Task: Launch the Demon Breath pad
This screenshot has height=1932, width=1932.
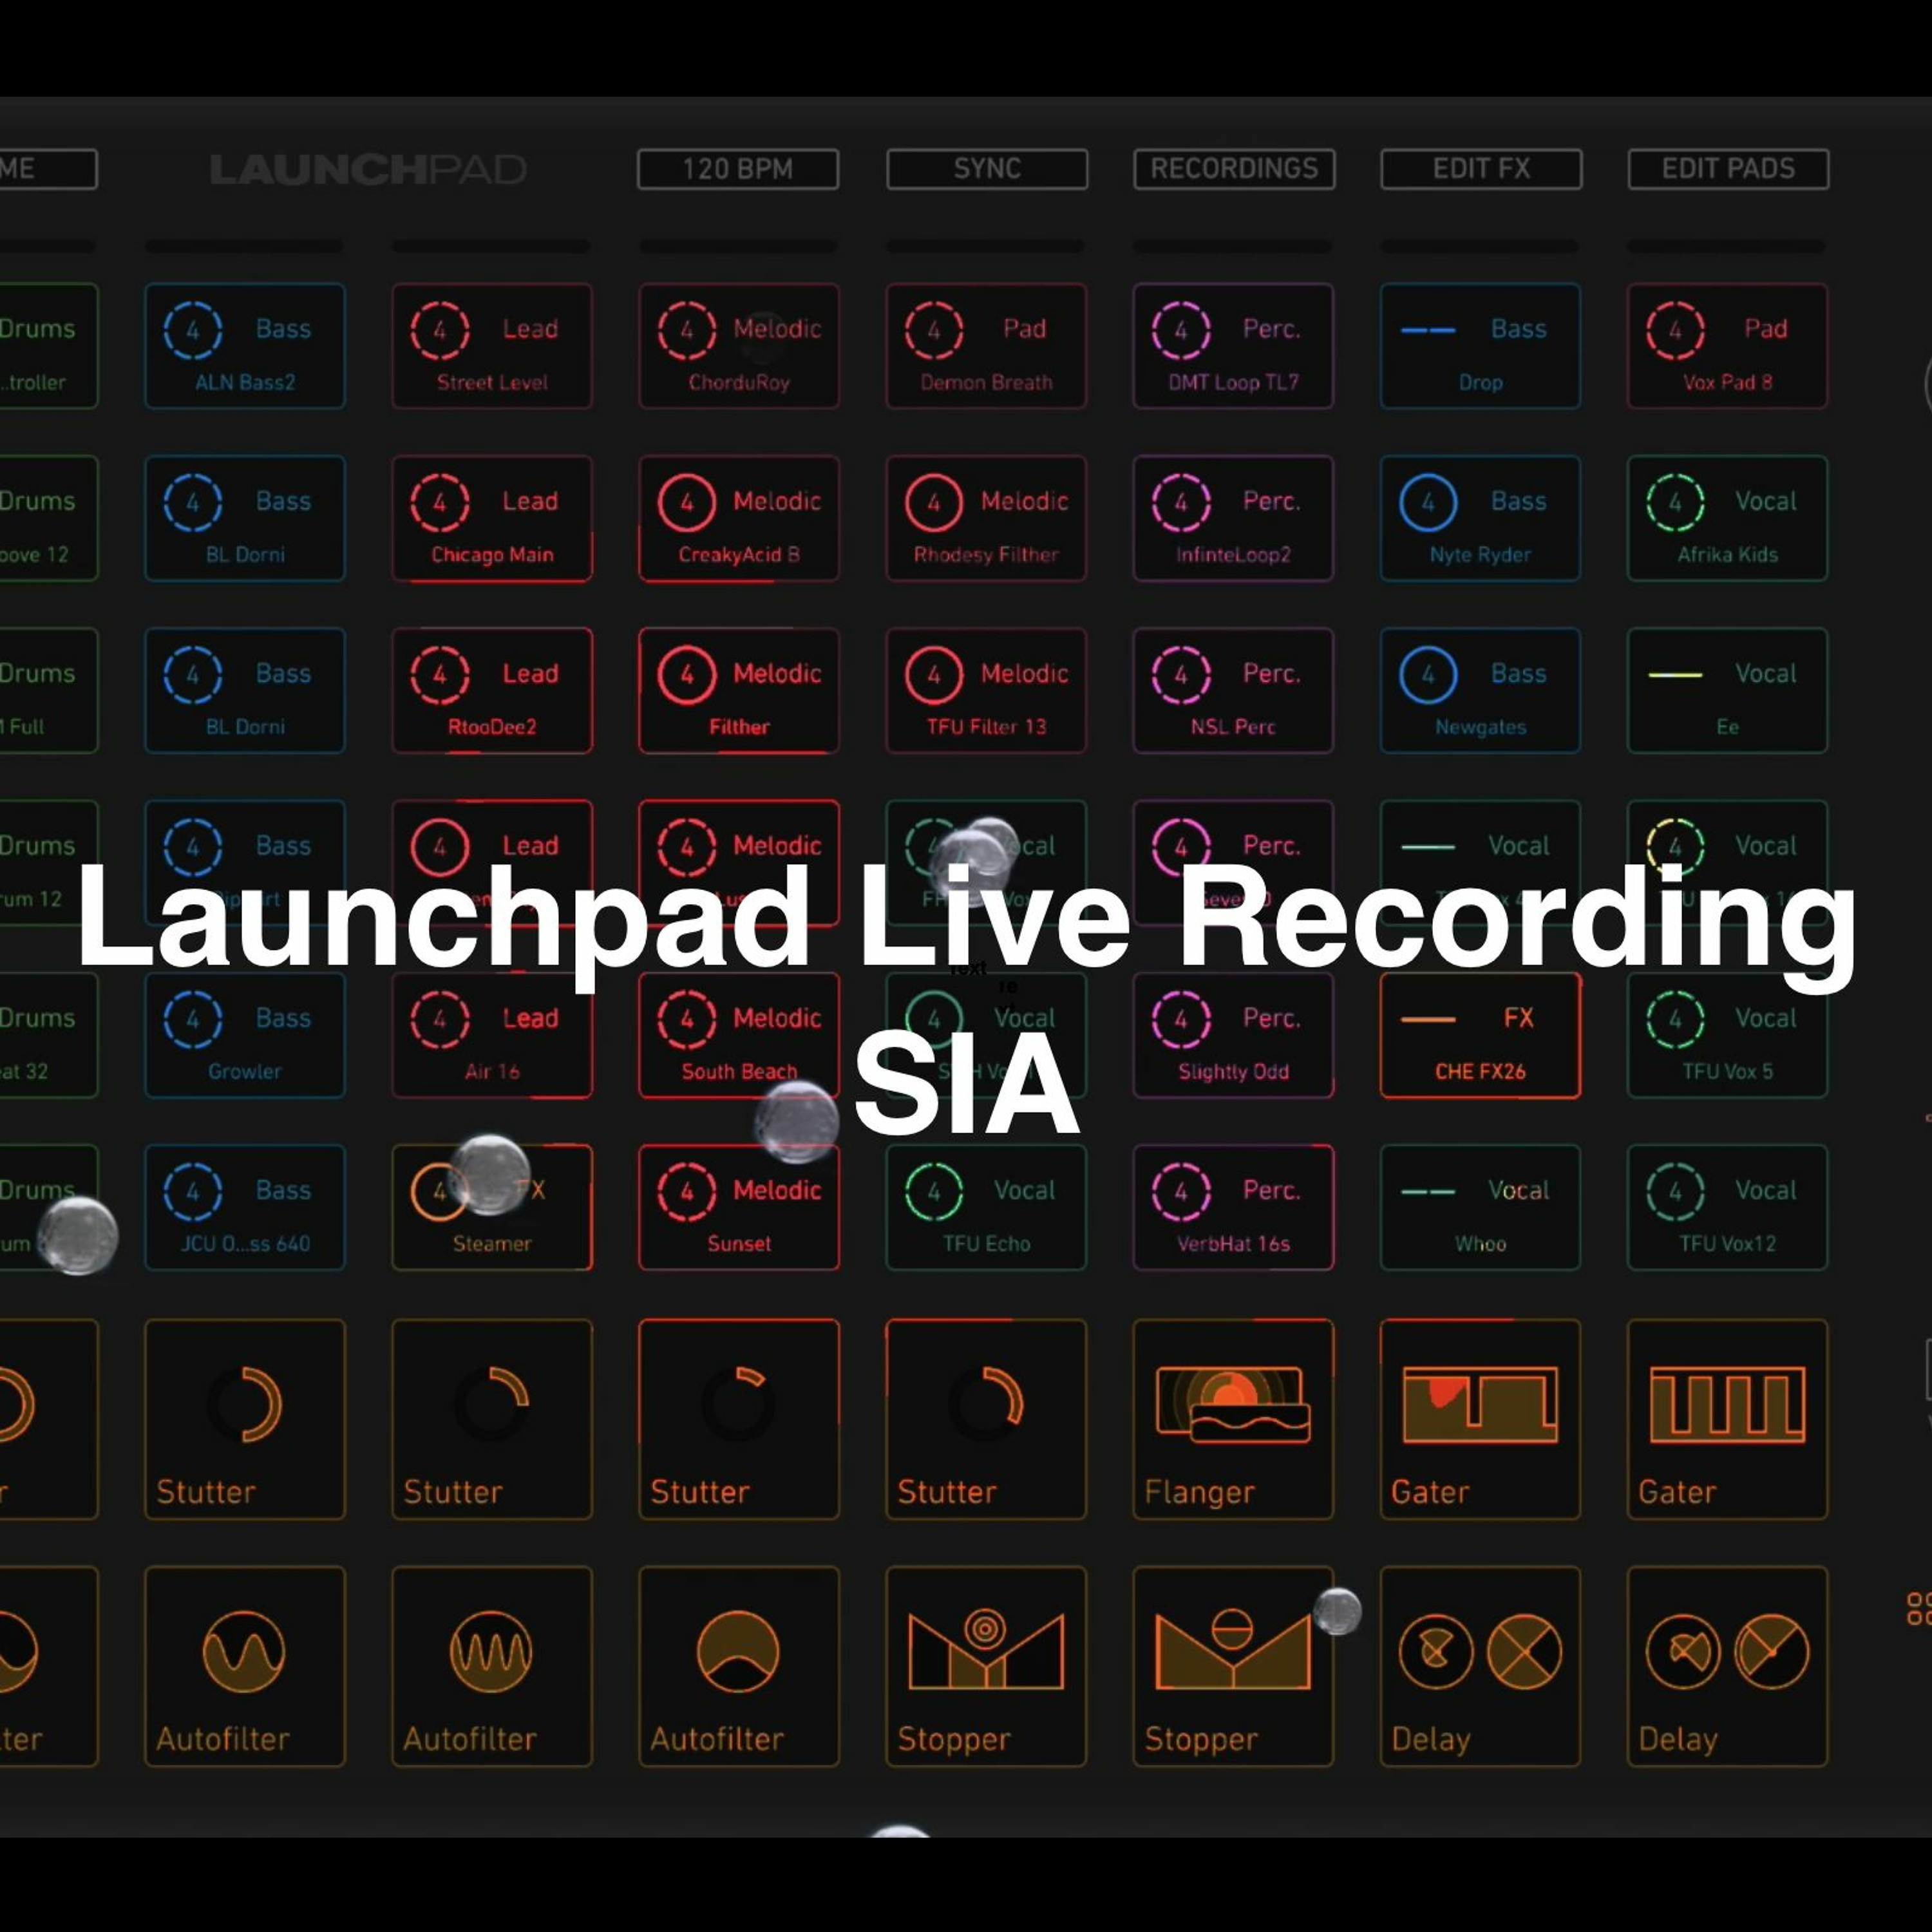Action: 986,346
